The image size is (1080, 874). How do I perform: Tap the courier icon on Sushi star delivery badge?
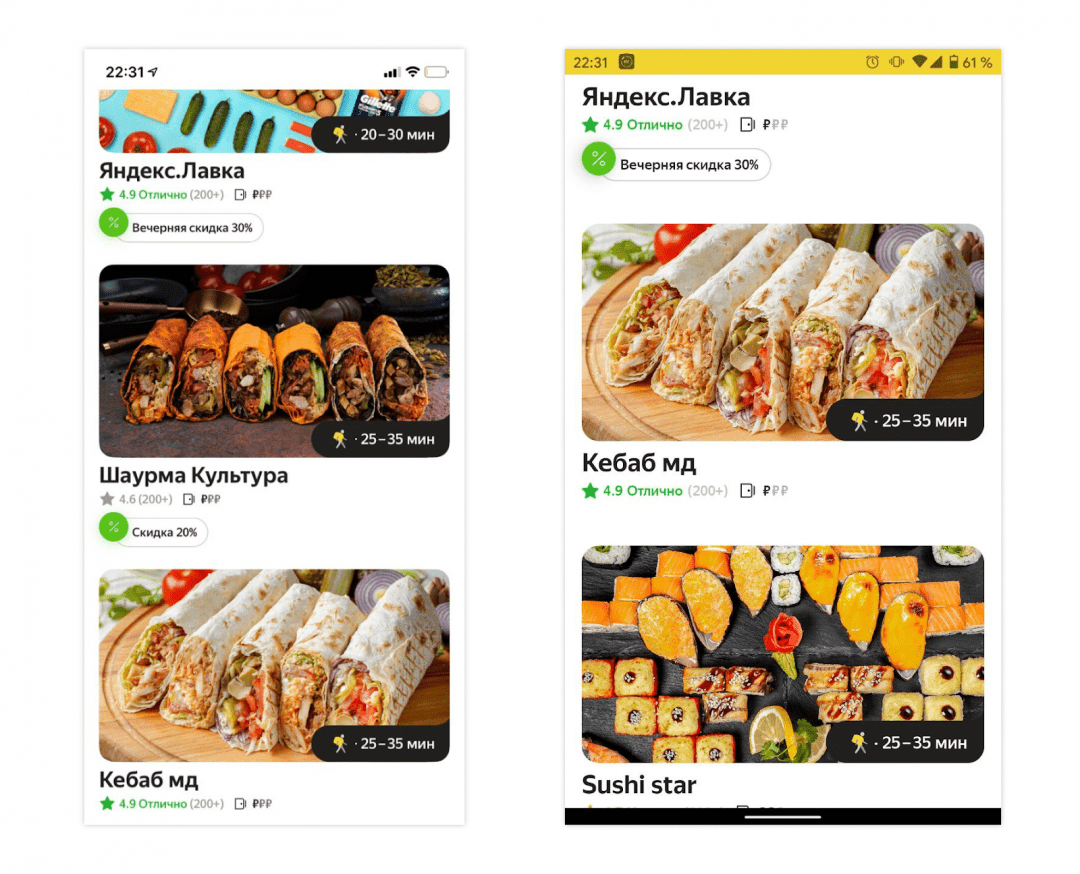[859, 742]
